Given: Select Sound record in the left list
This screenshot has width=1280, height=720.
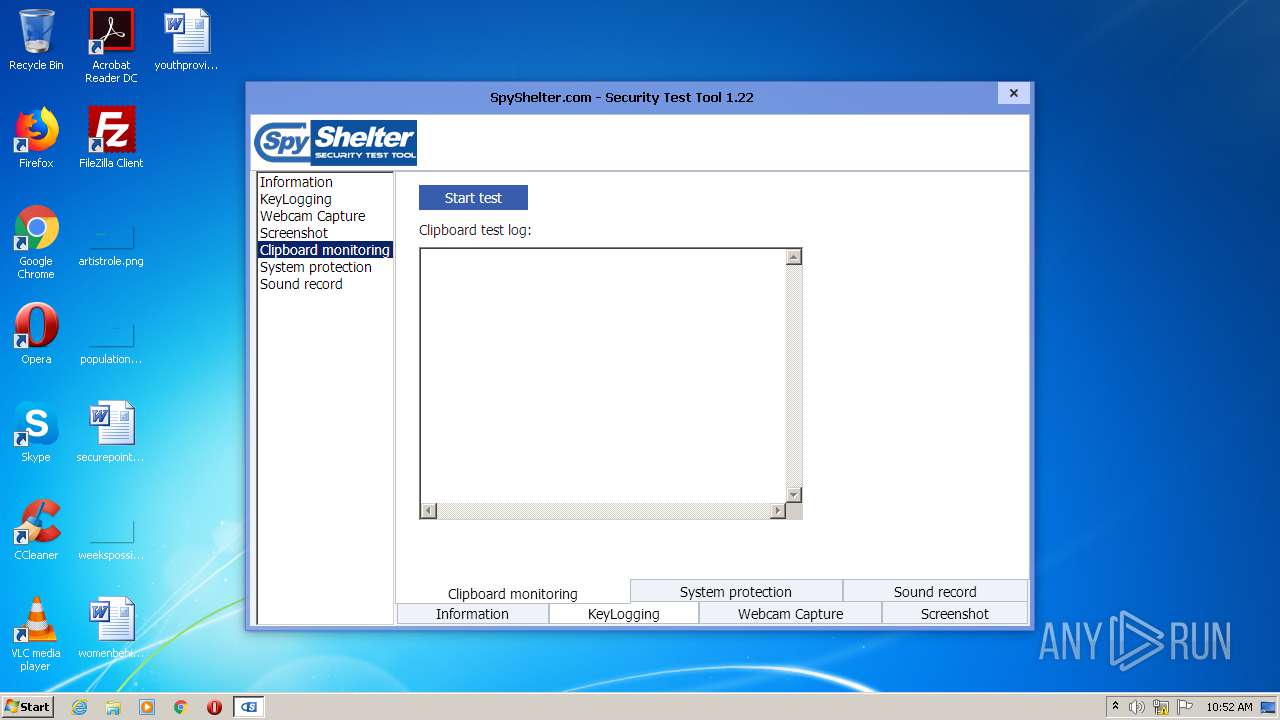Looking at the screenshot, I should (x=325, y=284).
